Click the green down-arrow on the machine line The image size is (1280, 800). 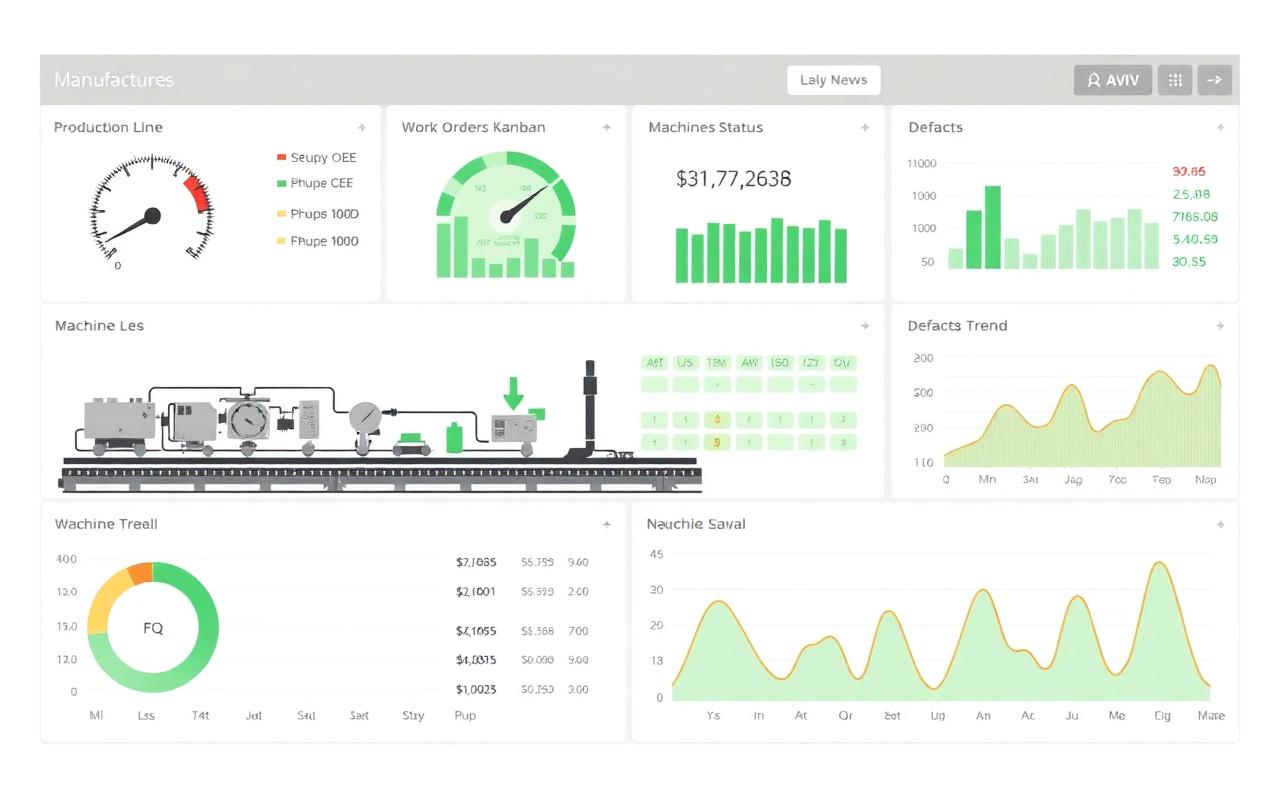[513, 394]
